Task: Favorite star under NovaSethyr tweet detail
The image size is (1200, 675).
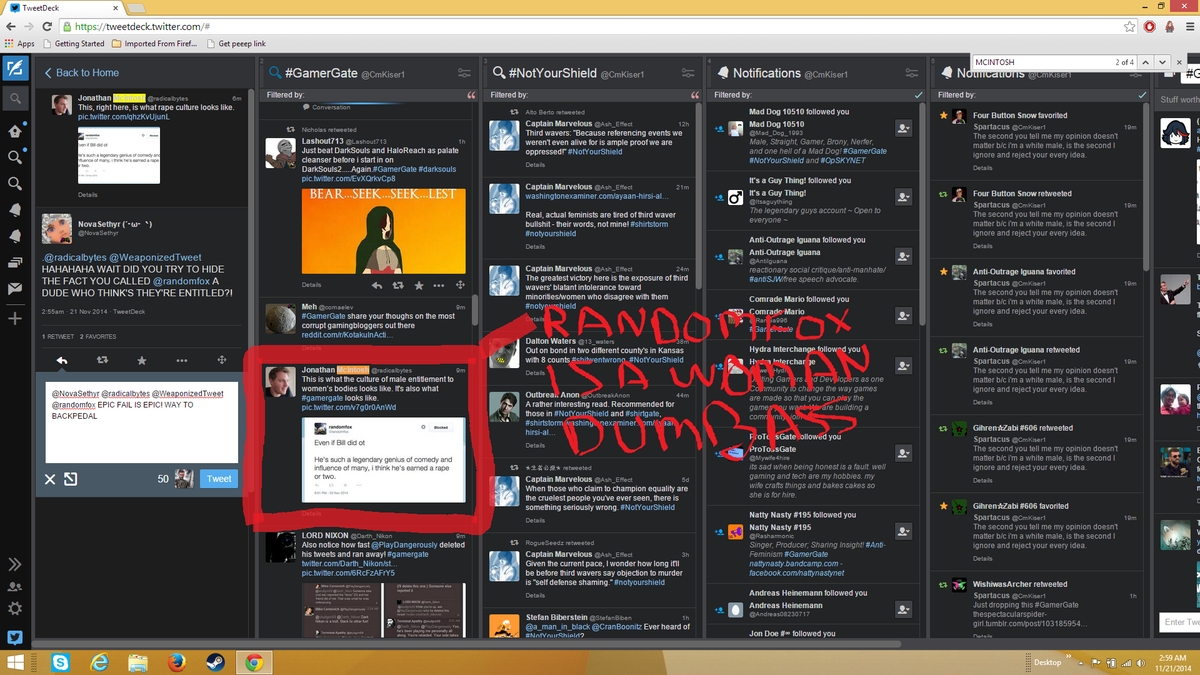Action: tap(142, 360)
